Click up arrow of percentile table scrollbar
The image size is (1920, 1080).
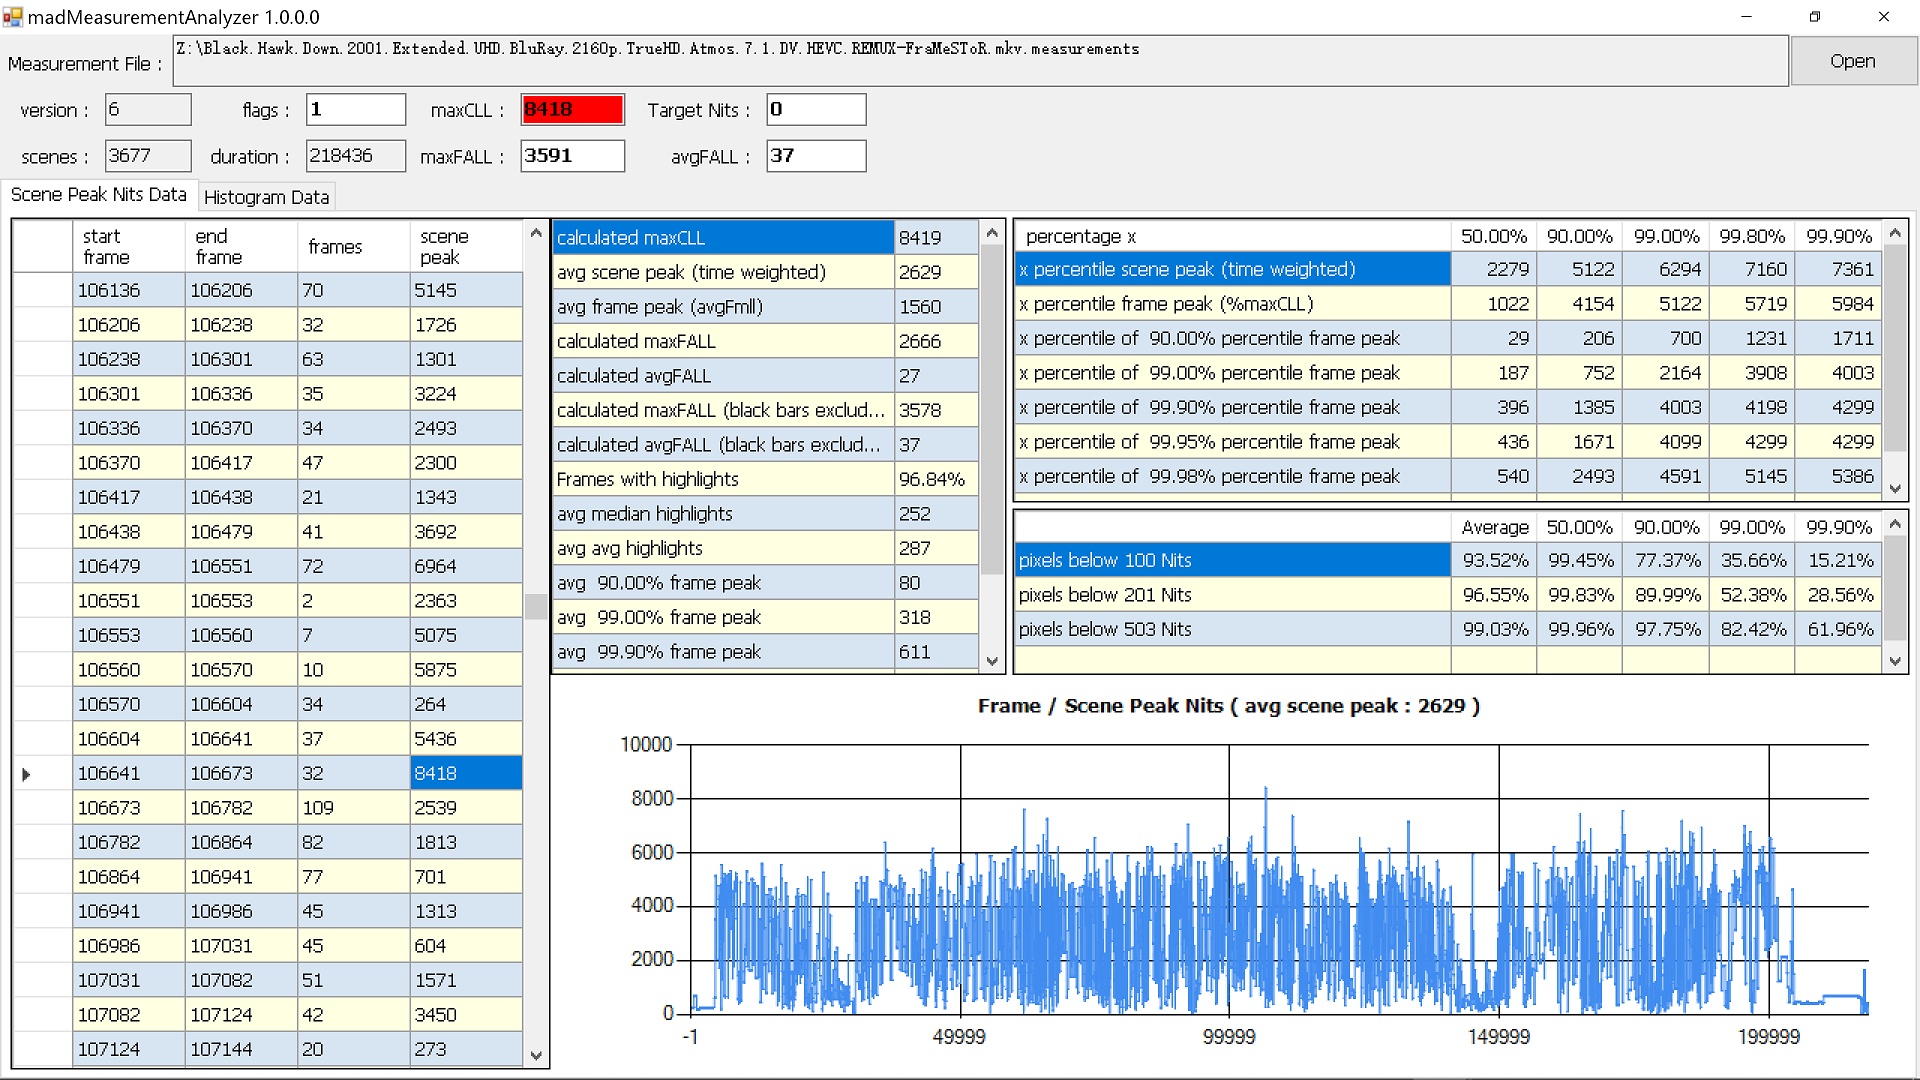tap(1895, 233)
